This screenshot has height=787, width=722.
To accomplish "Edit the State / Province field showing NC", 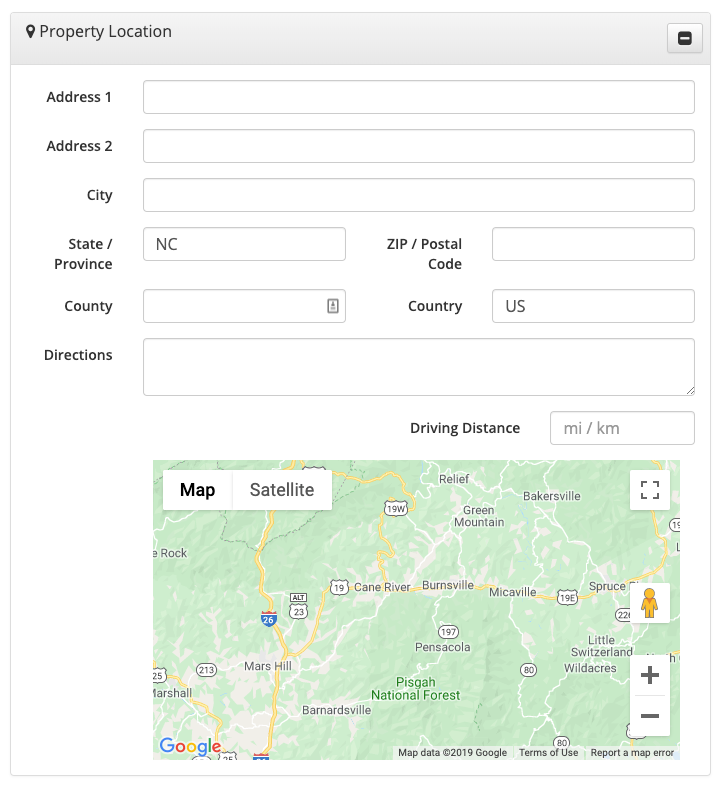I will pyautogui.click(x=244, y=244).
